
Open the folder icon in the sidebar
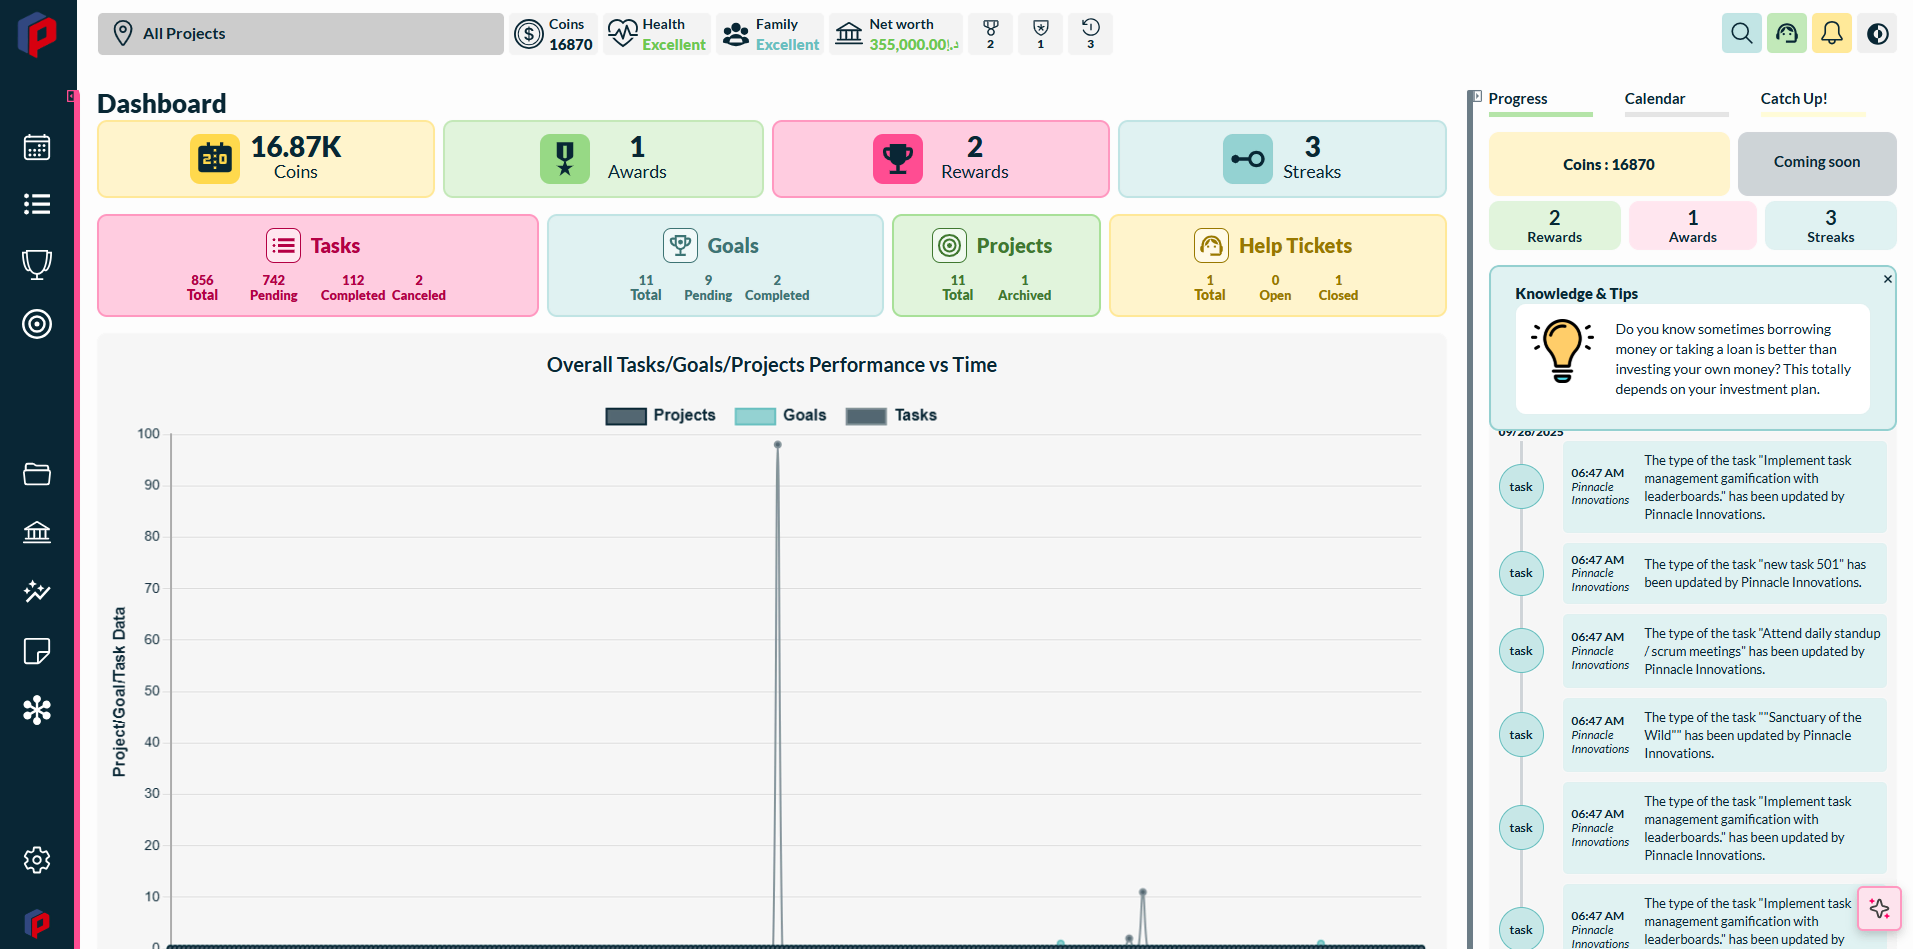tap(37, 474)
